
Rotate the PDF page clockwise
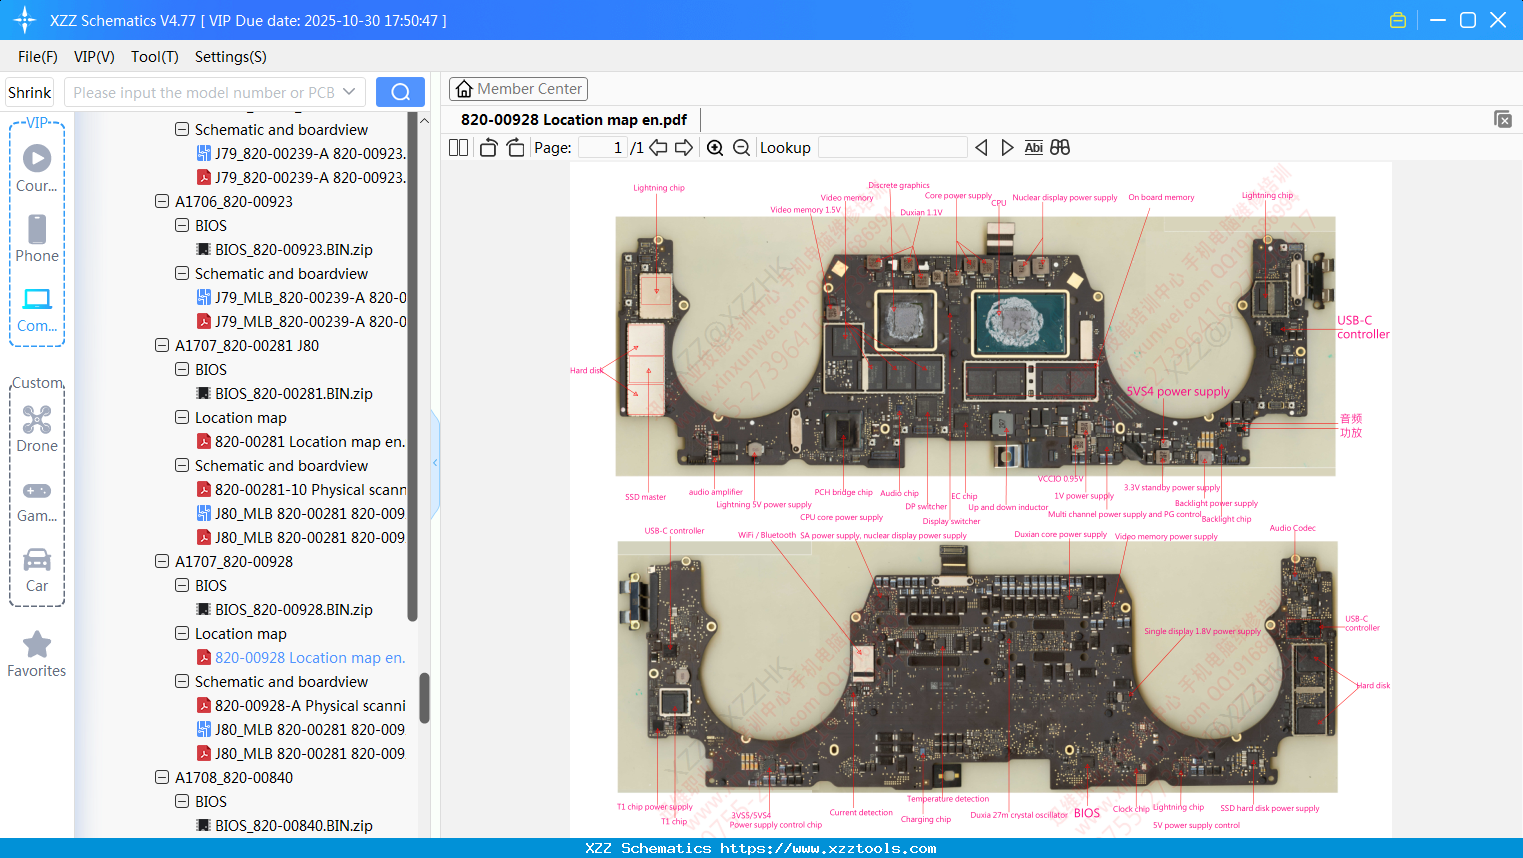click(x=515, y=148)
